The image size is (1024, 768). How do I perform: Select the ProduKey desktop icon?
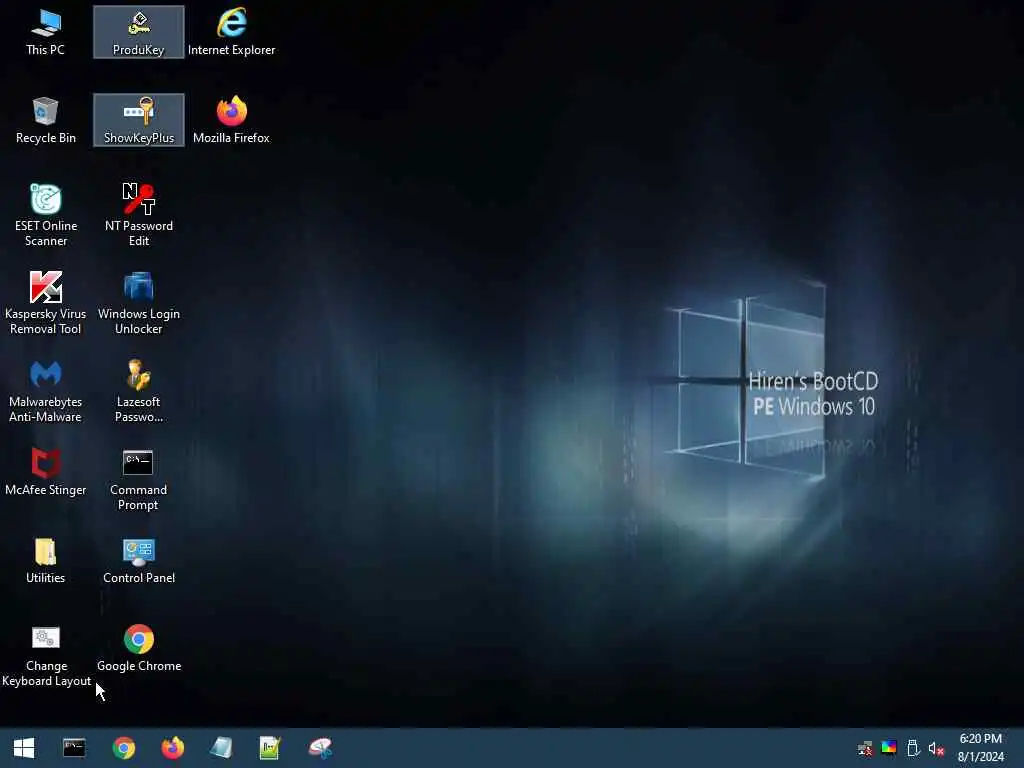click(138, 32)
